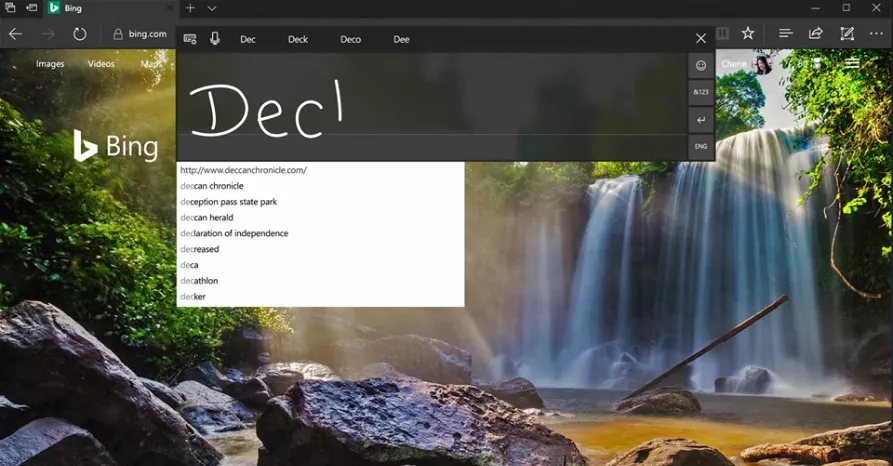Screen dimensions: 893x466
Task: Go back with the back arrow
Action: tap(15, 34)
